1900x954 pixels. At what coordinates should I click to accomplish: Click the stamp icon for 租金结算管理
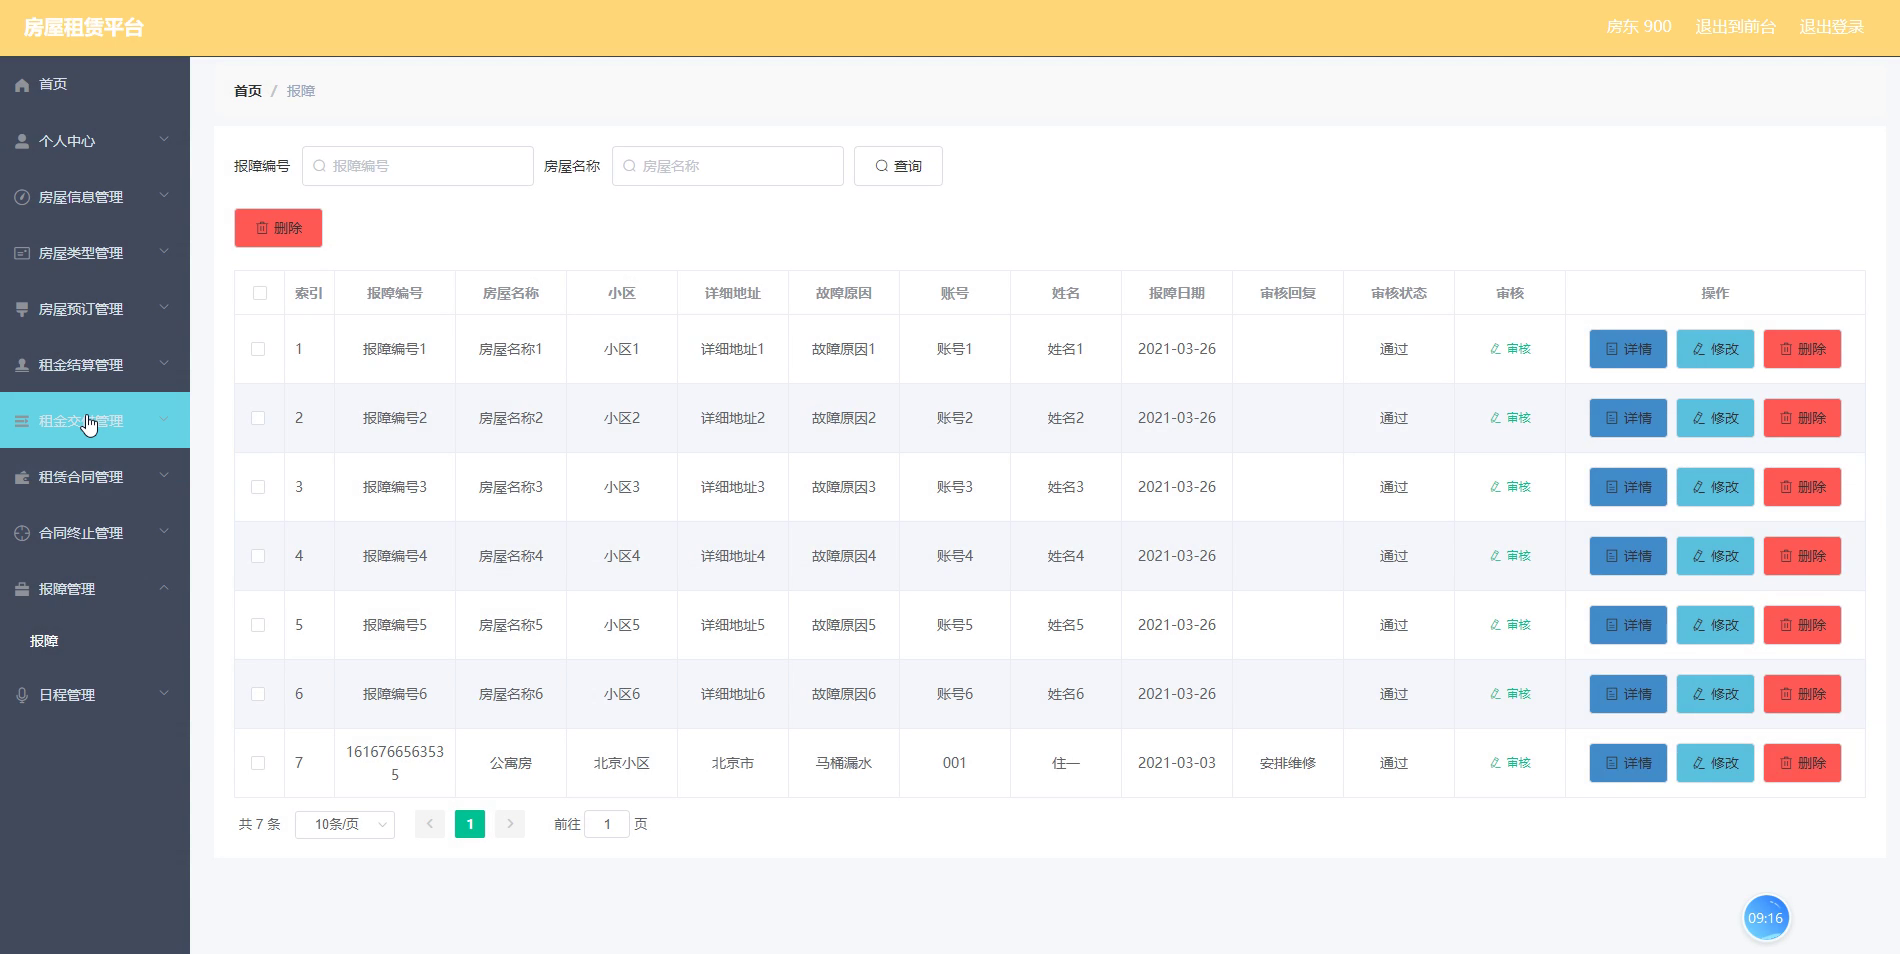(22, 365)
